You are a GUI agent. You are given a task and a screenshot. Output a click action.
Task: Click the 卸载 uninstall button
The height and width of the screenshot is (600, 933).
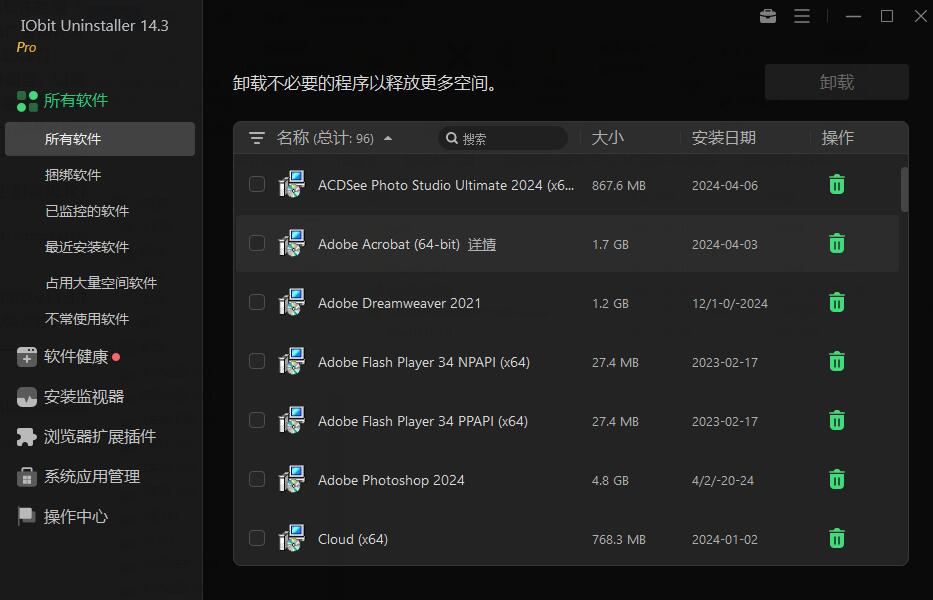pos(837,82)
